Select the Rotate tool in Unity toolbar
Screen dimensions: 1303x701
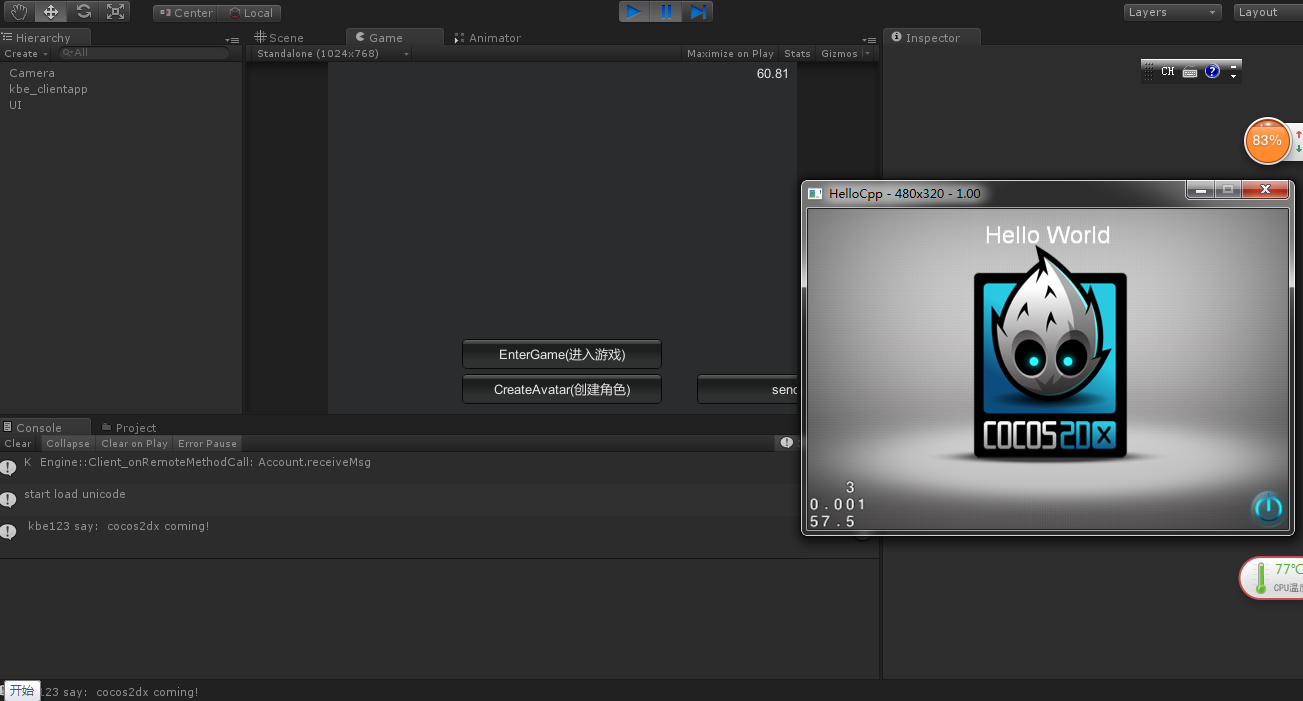pos(84,12)
